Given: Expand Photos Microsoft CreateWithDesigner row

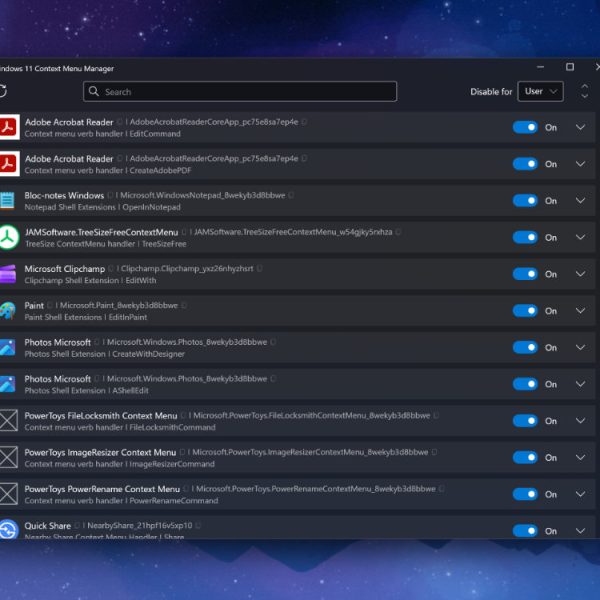Looking at the screenshot, I should (x=580, y=347).
